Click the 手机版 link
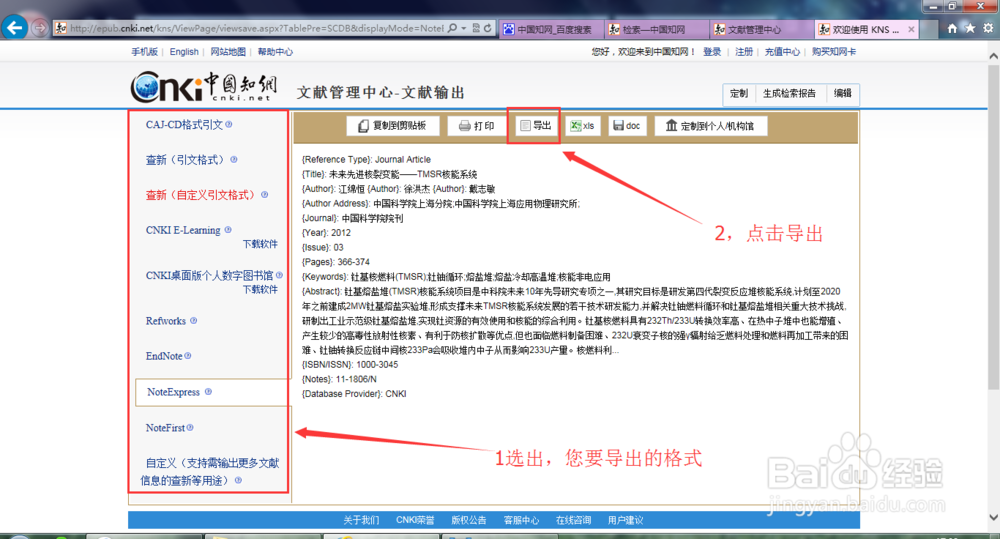 coord(144,52)
